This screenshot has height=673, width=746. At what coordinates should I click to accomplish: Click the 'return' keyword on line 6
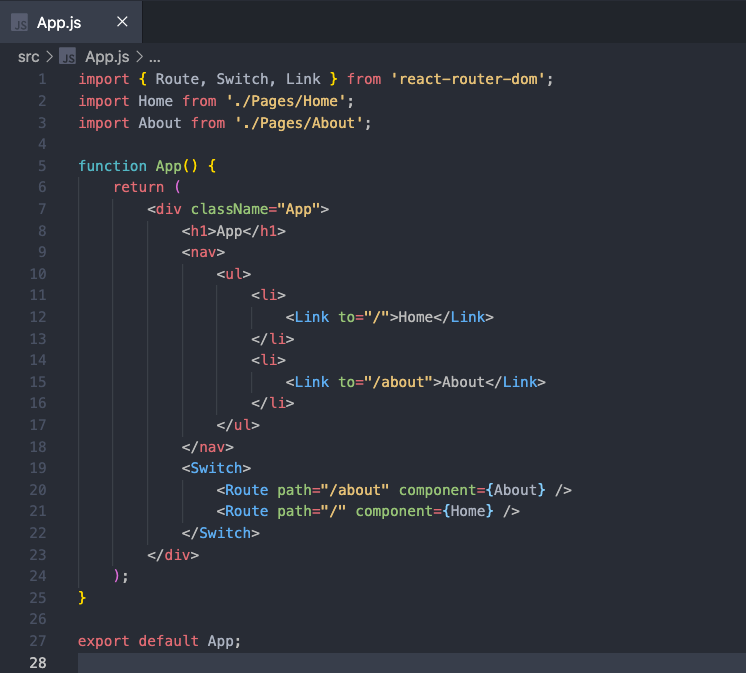(138, 187)
